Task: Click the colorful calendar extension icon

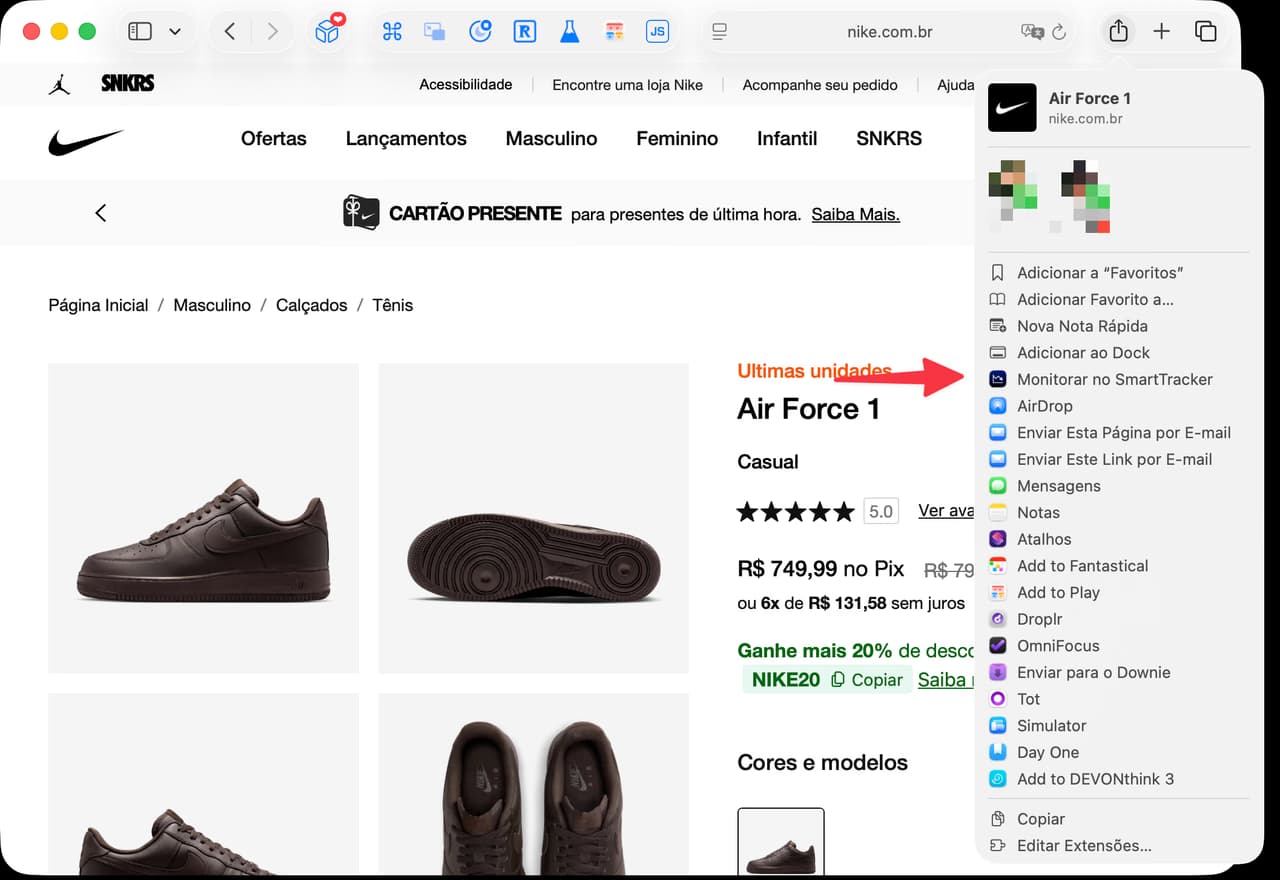Action: coord(615,32)
